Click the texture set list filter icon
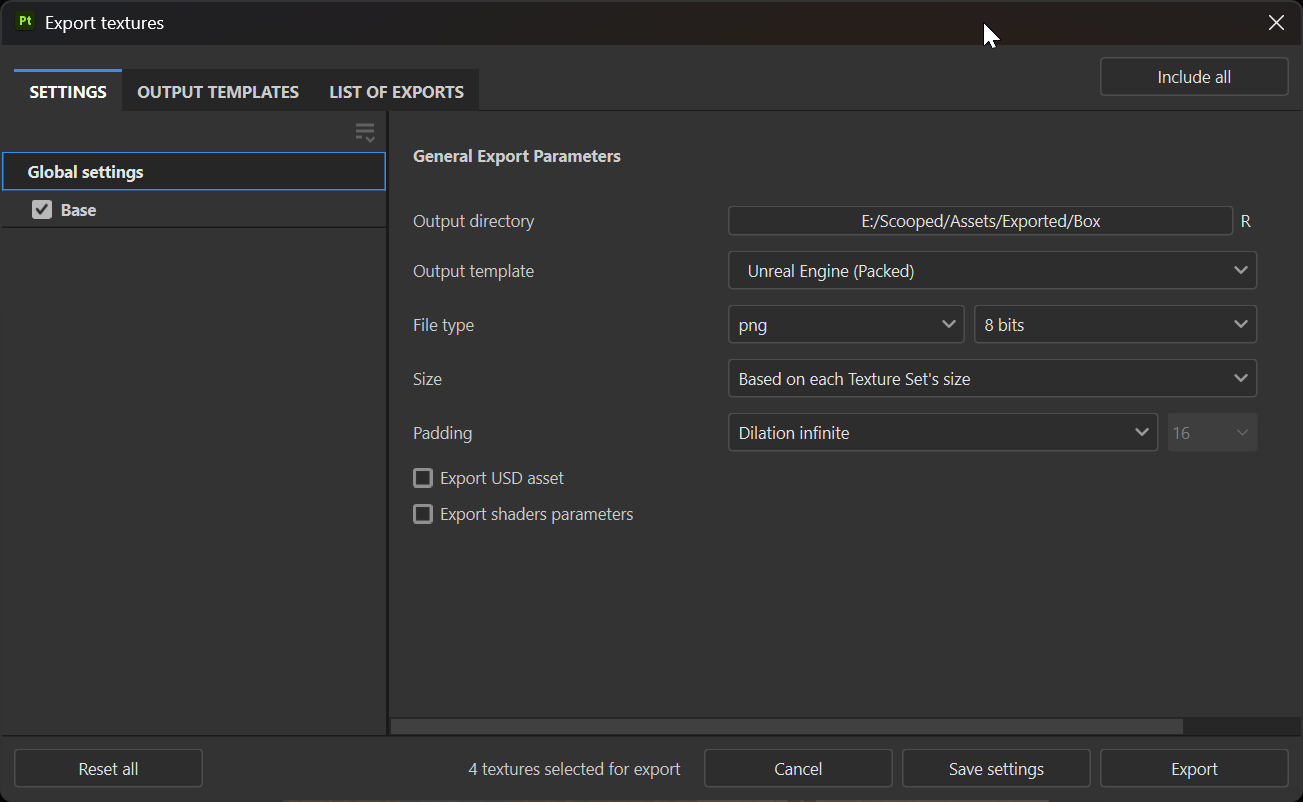Image resolution: width=1303 pixels, height=802 pixels. (365, 132)
